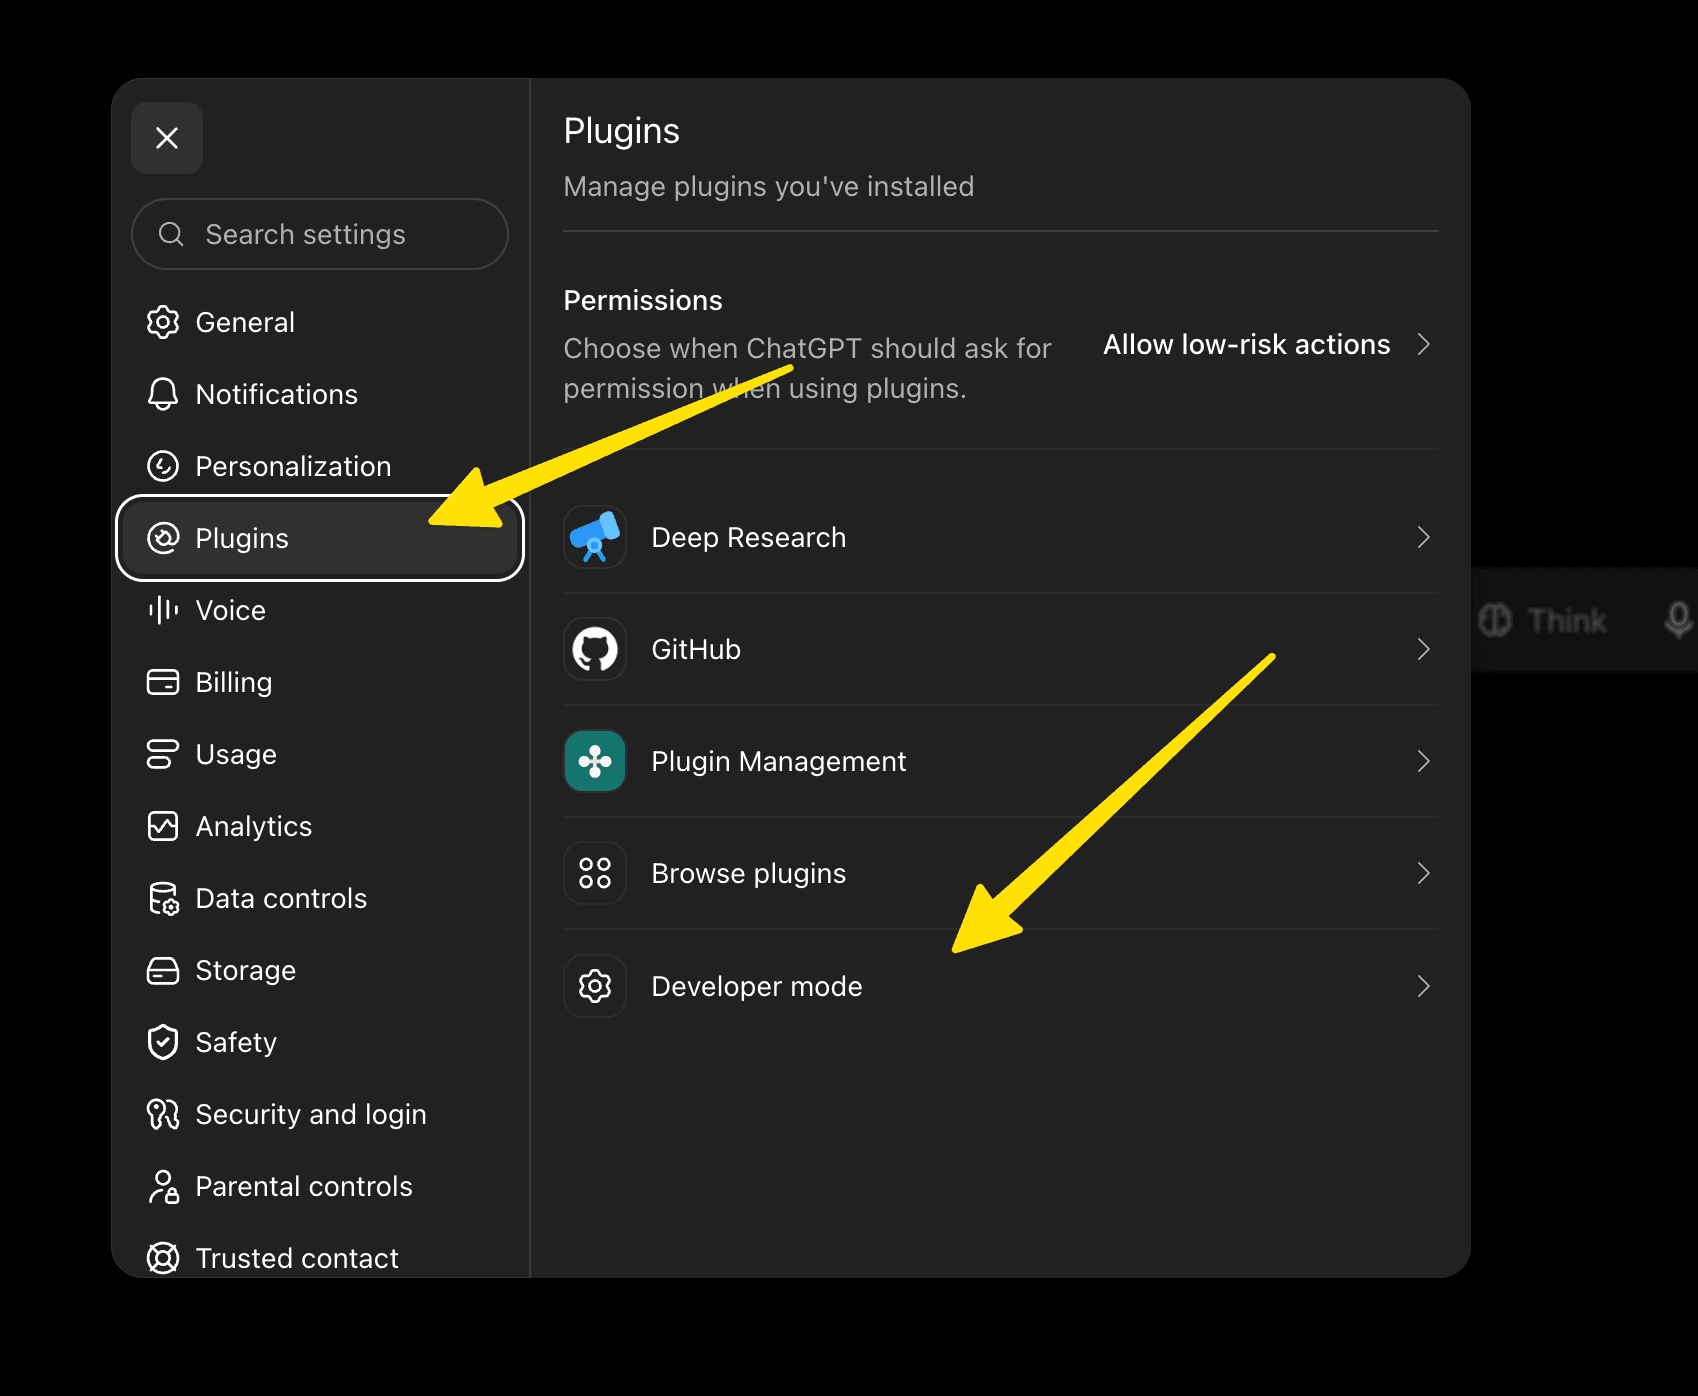
Task: Click the magnifier icon in Search settings
Action: [x=171, y=234]
